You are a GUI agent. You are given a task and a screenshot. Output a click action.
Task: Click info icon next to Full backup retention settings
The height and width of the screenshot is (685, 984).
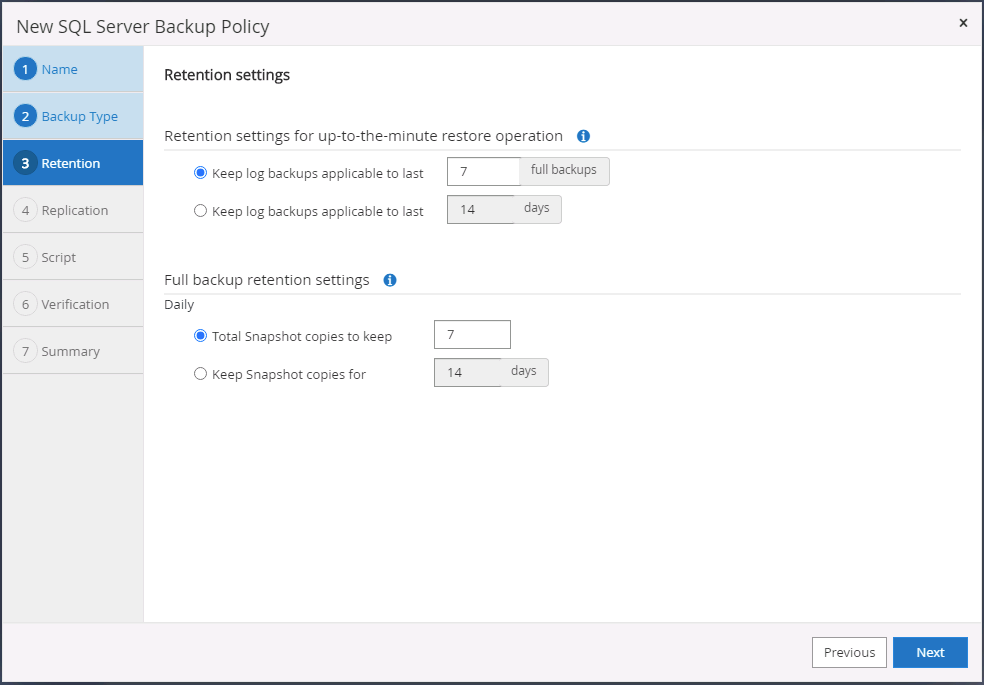(390, 280)
